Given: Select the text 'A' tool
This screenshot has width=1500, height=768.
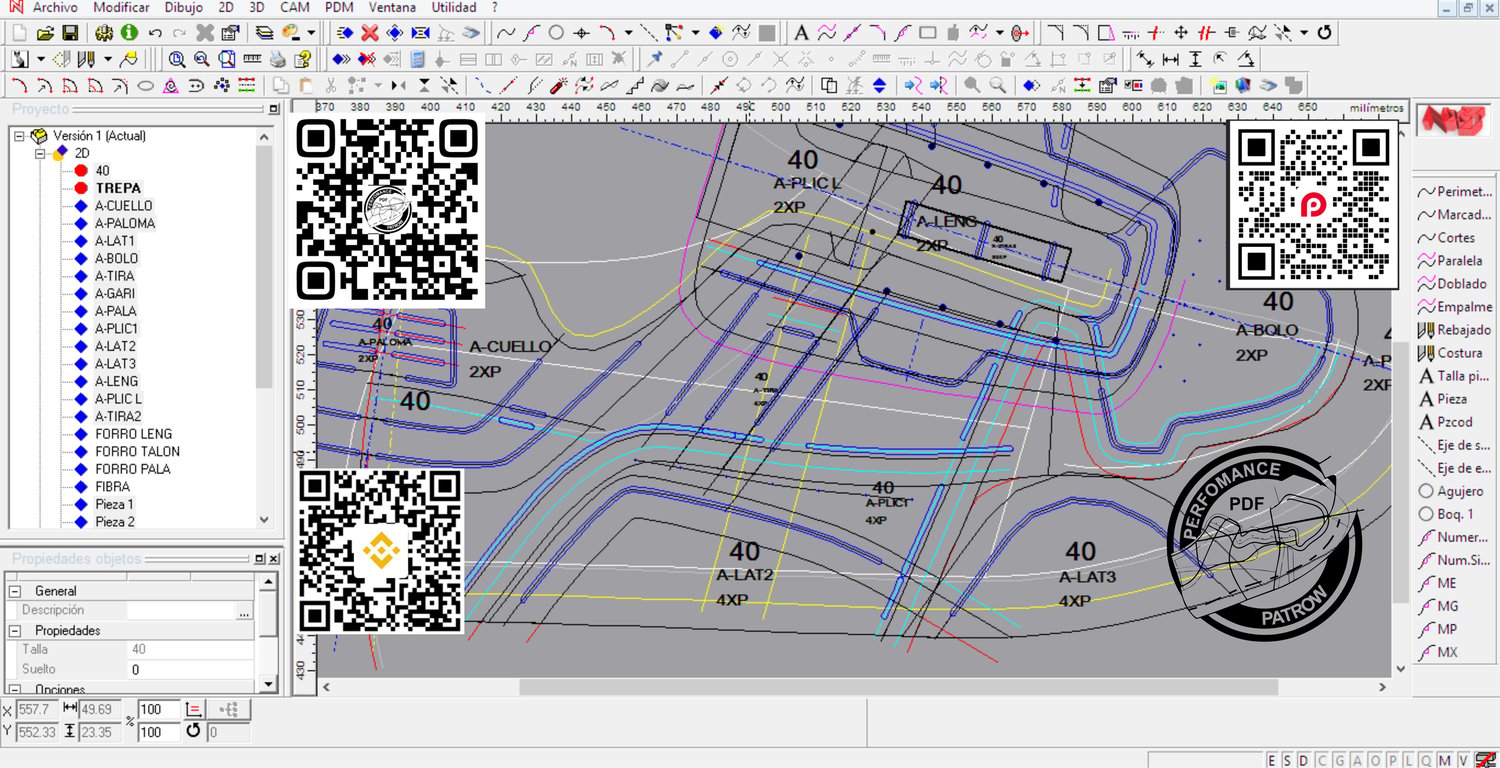Looking at the screenshot, I should point(801,33).
